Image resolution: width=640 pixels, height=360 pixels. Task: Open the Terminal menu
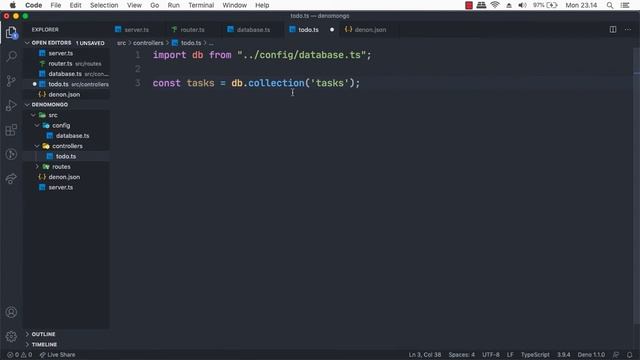[201, 5]
